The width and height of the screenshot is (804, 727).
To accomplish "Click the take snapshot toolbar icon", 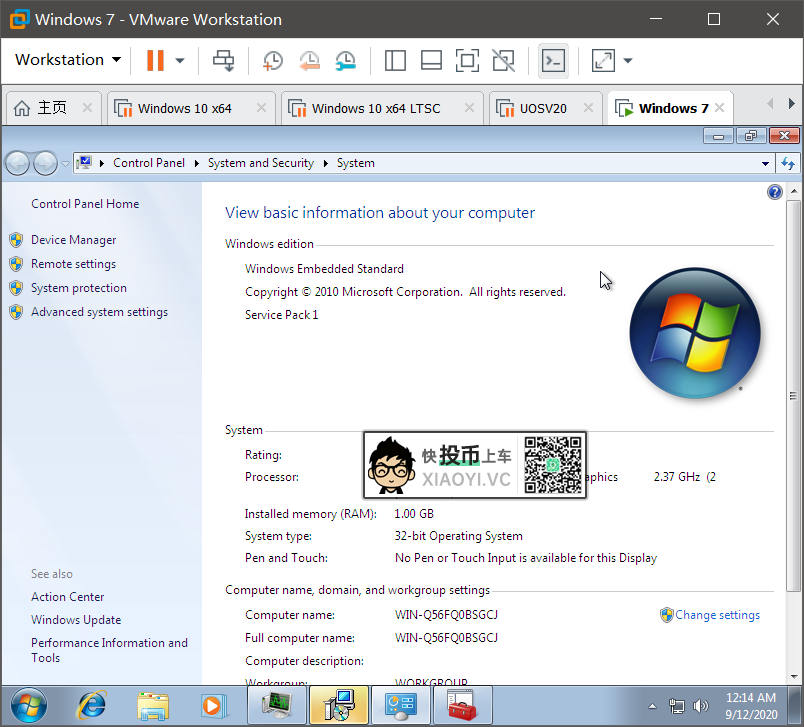I will click(x=272, y=60).
